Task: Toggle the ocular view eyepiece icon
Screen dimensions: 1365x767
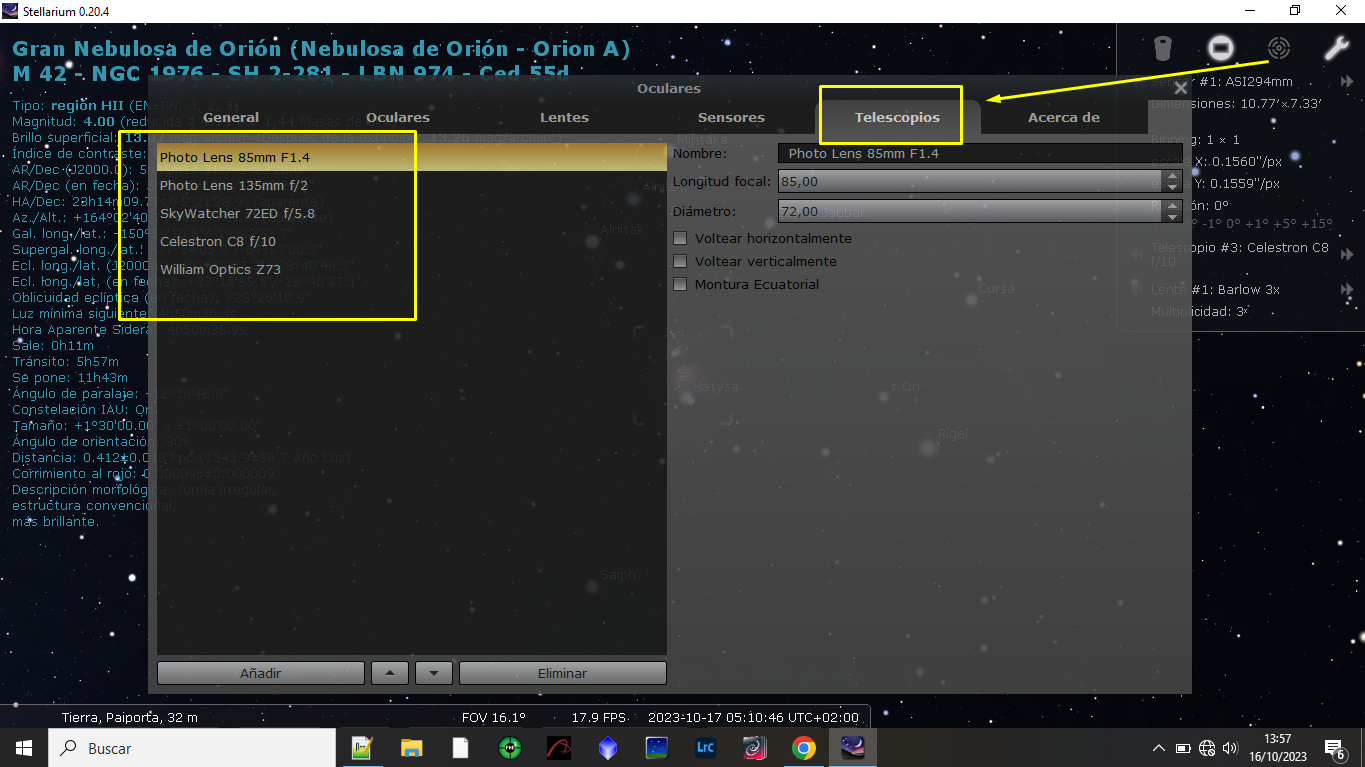Action: pyautogui.click(x=1162, y=48)
